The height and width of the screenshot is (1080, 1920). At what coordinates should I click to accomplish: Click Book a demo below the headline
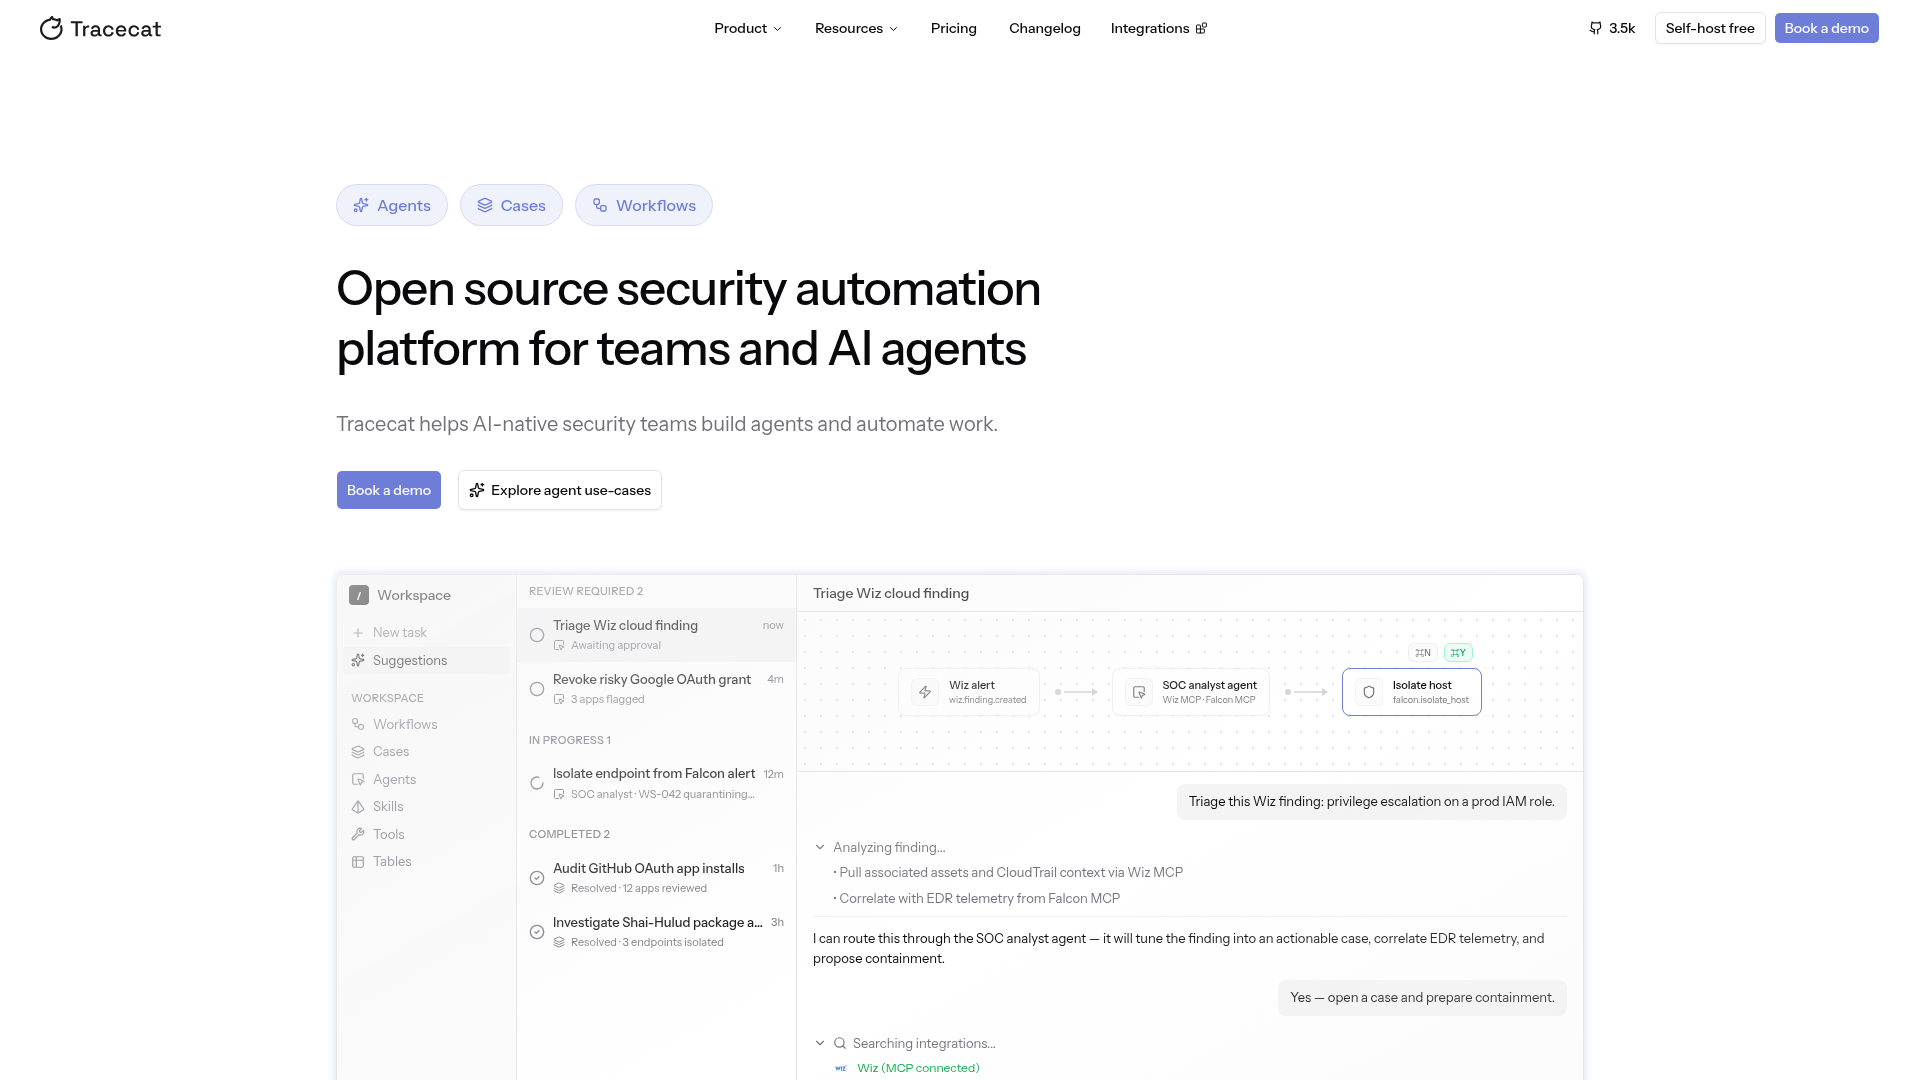tap(389, 490)
